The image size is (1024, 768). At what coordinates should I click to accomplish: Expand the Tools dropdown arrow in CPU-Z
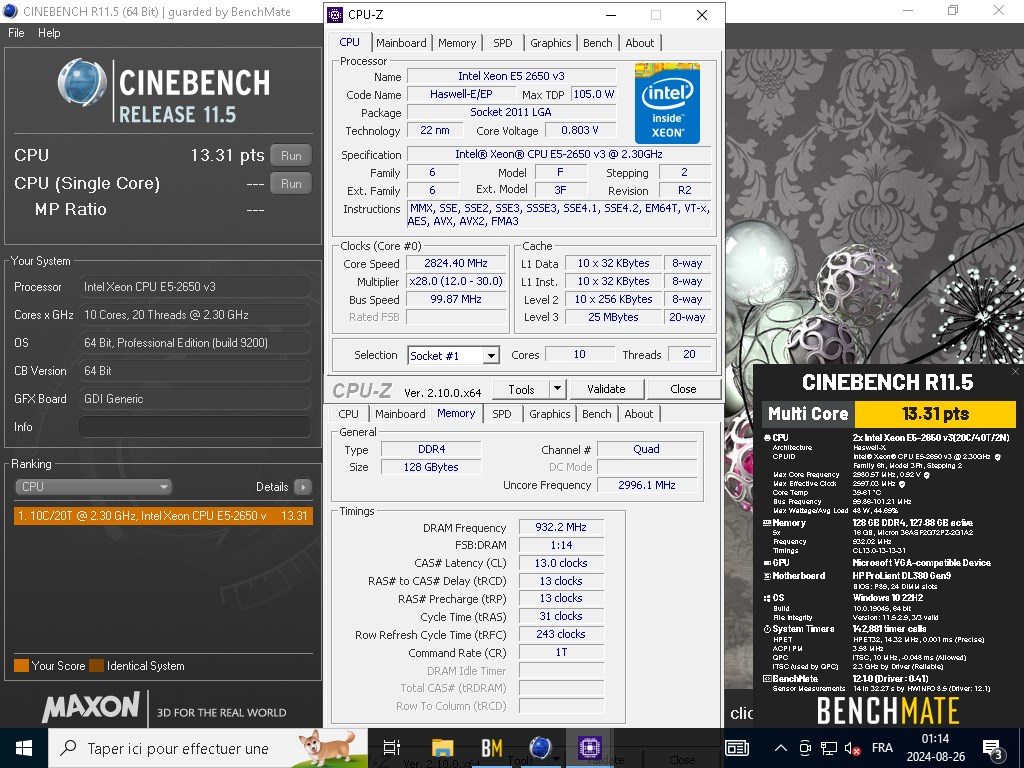pyautogui.click(x=557, y=389)
